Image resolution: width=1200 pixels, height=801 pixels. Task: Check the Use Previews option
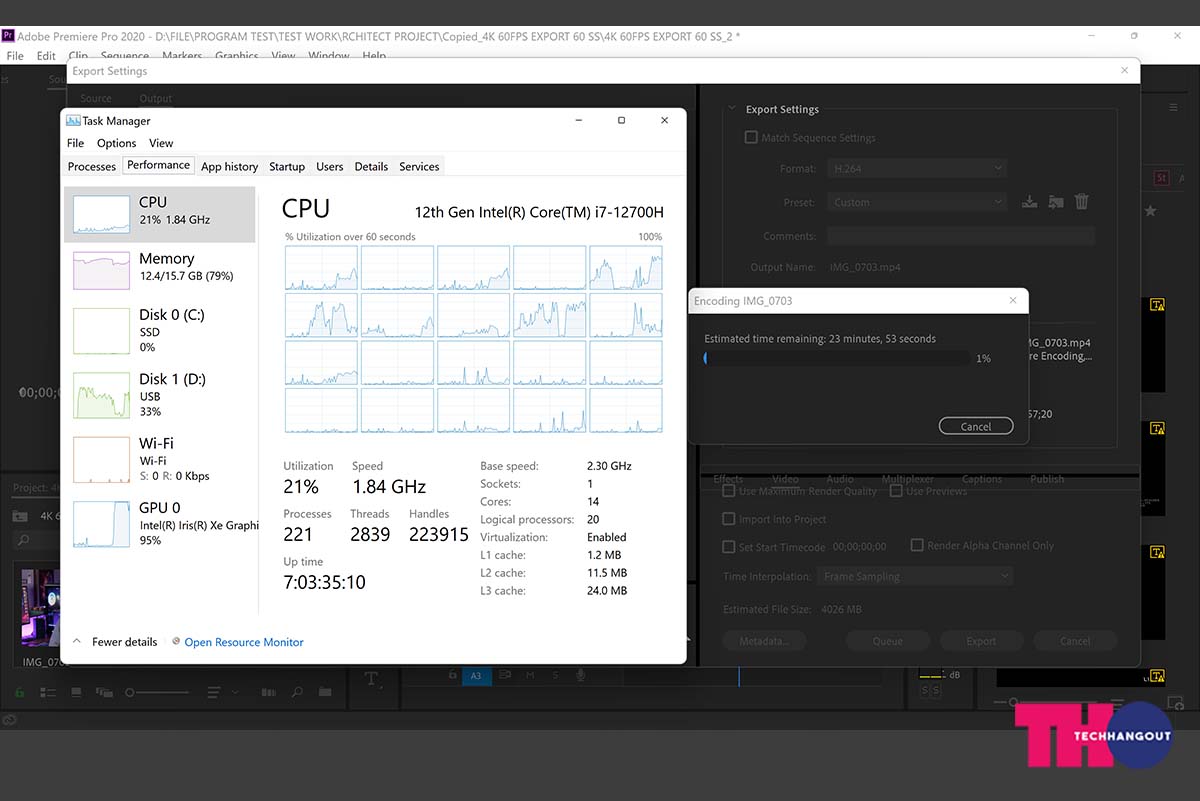[x=897, y=491]
